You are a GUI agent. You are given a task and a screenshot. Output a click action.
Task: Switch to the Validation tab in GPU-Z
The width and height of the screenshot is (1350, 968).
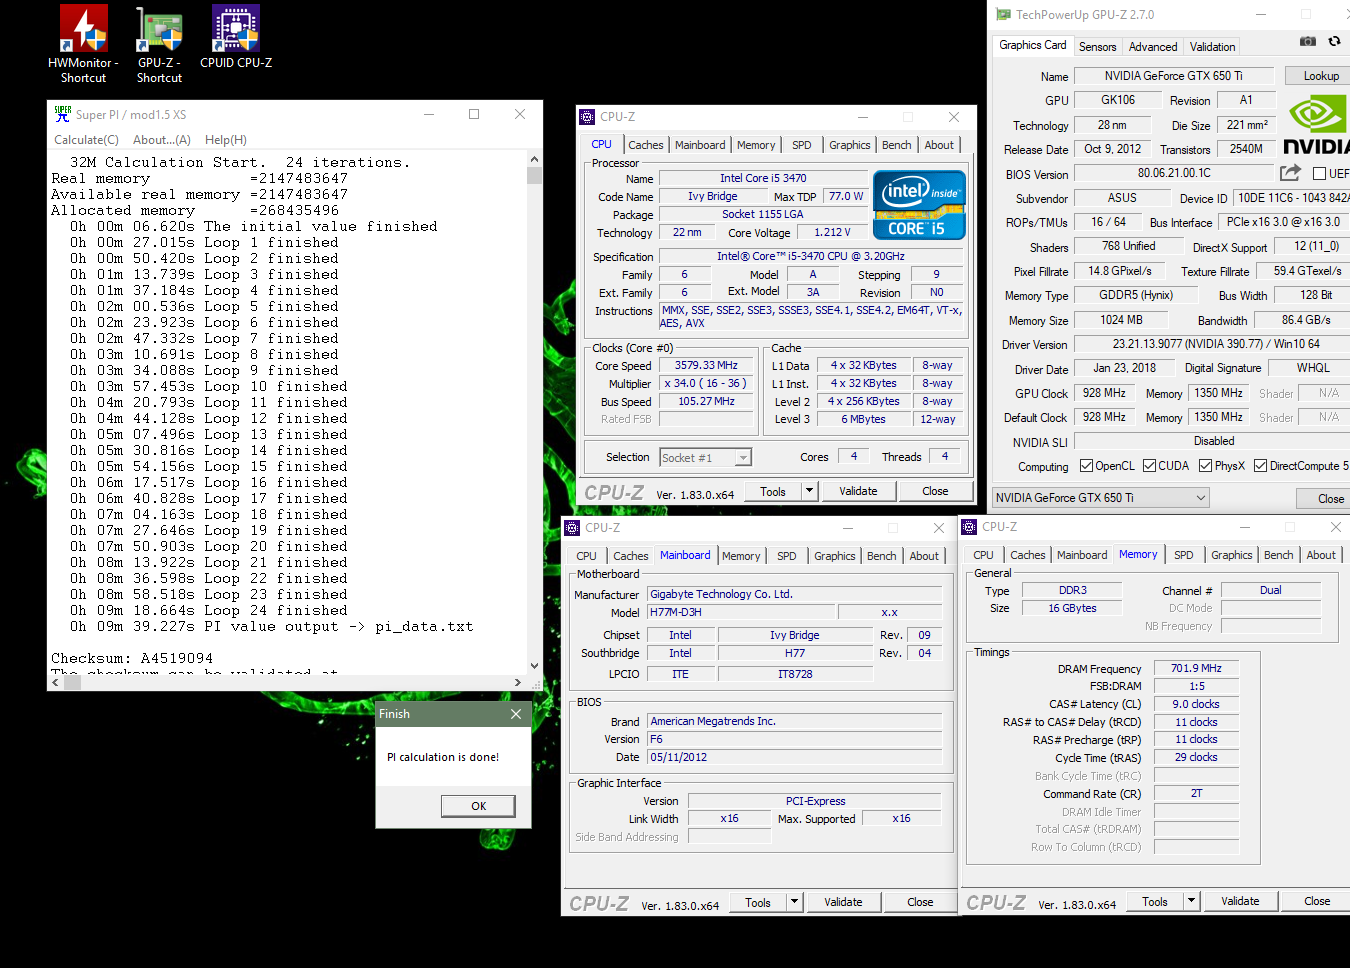click(x=1212, y=47)
